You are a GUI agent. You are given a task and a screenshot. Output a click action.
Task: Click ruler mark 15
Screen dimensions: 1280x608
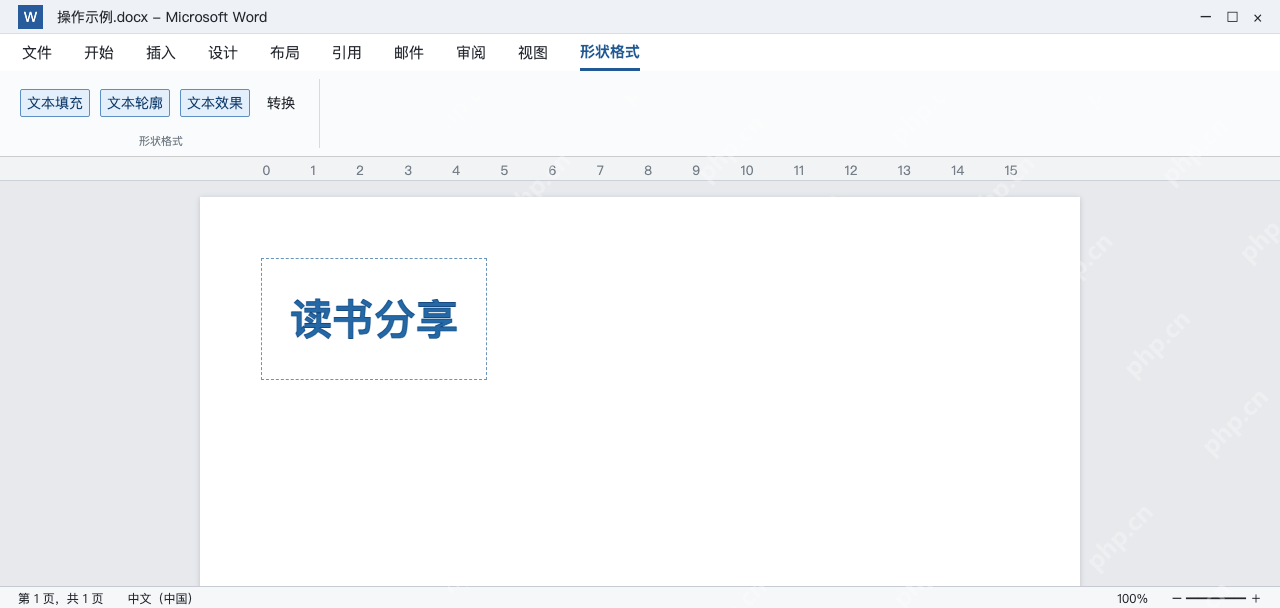point(1011,170)
